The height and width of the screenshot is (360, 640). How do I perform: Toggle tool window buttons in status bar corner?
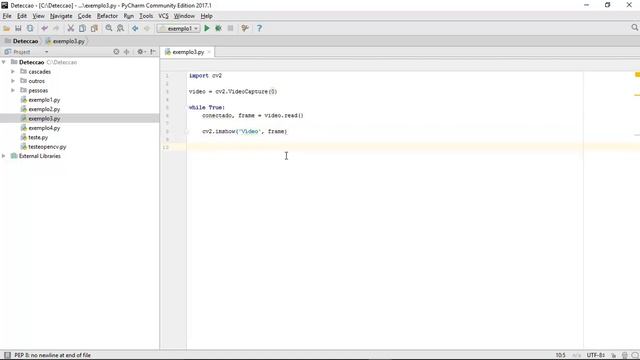[x=7, y=355]
